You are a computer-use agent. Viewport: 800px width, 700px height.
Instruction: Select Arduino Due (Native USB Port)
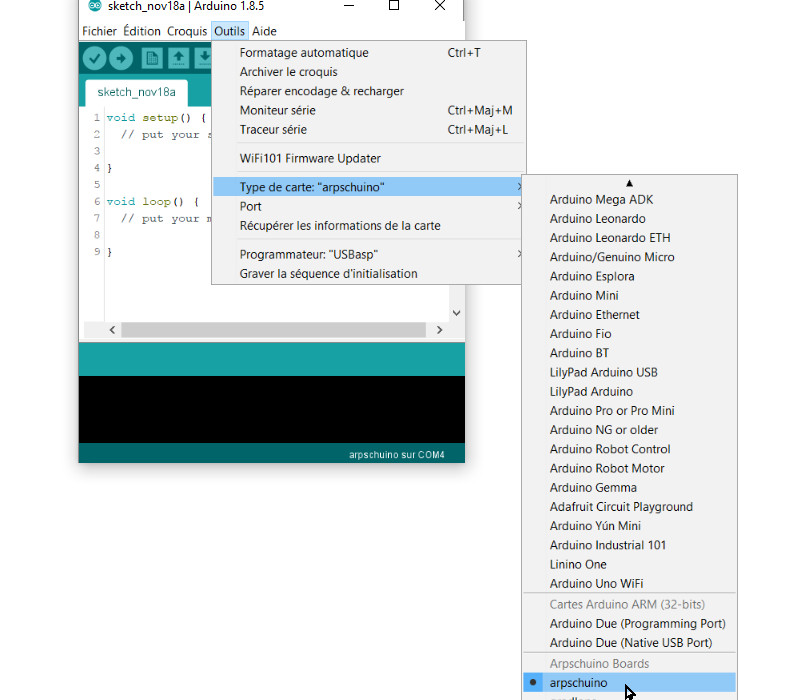click(x=630, y=643)
